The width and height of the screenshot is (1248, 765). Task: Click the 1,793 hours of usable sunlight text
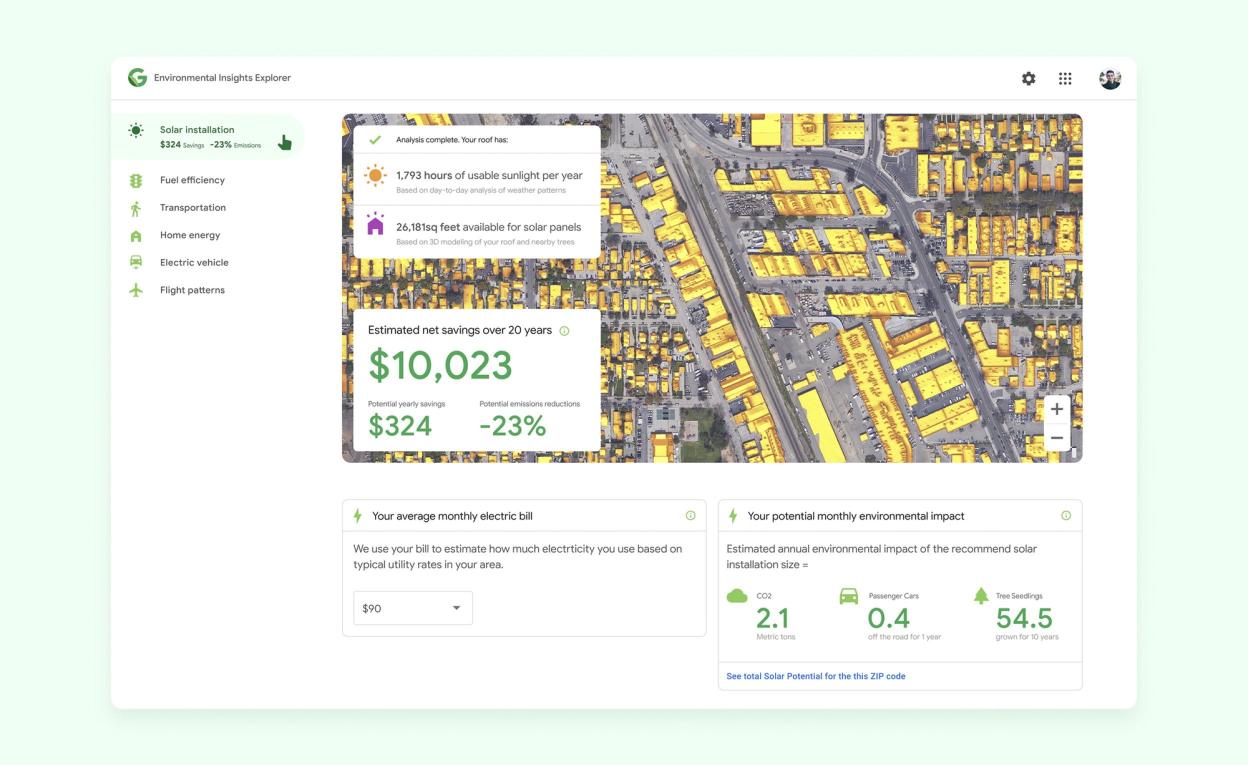pyautogui.click(x=489, y=175)
